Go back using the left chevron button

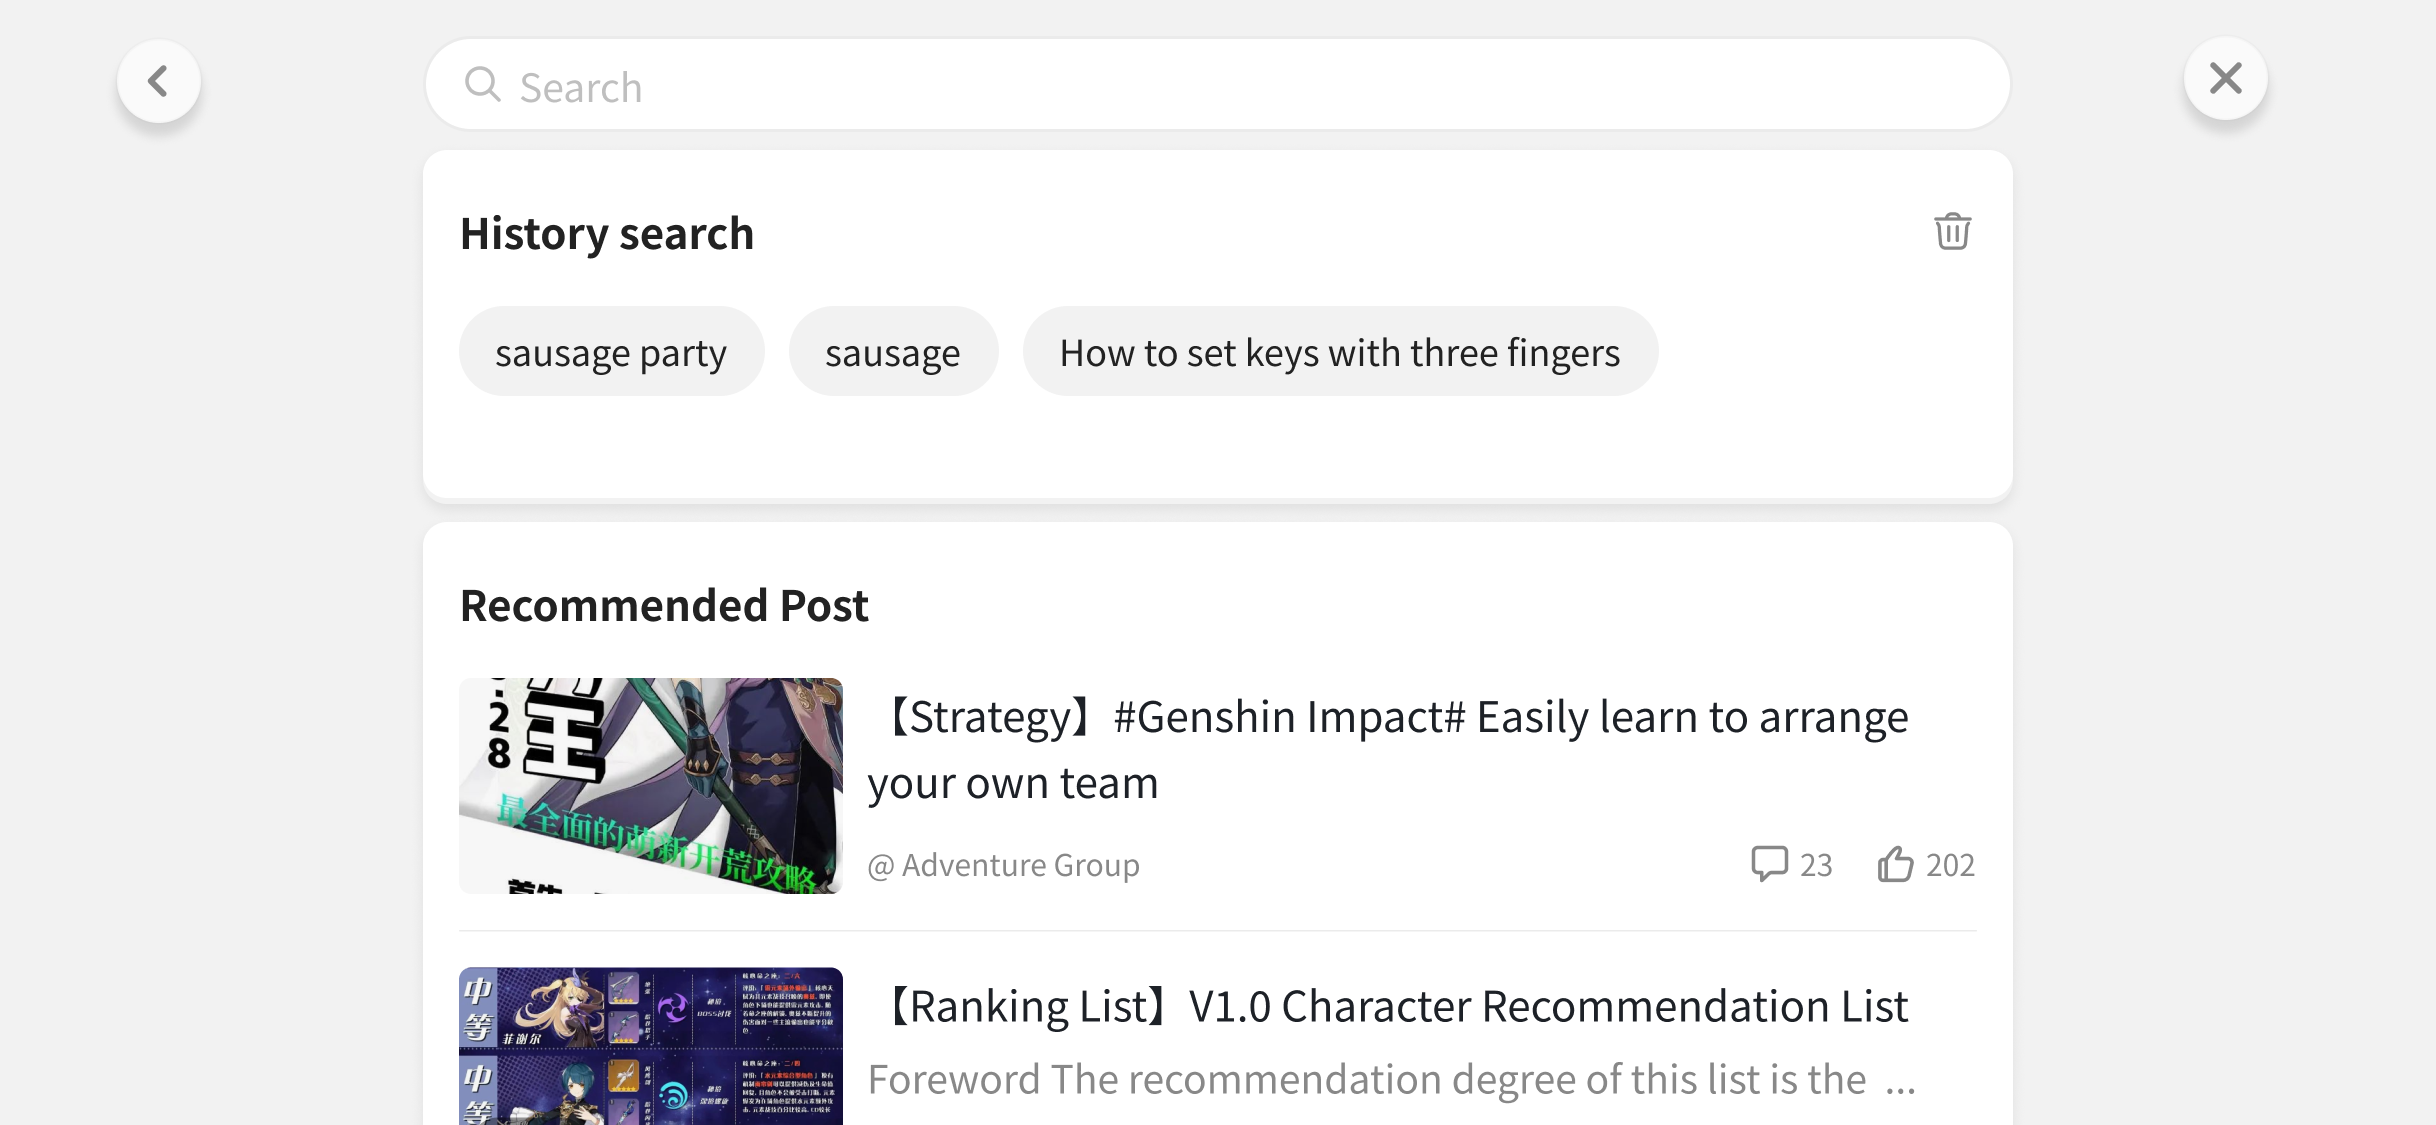click(x=158, y=81)
